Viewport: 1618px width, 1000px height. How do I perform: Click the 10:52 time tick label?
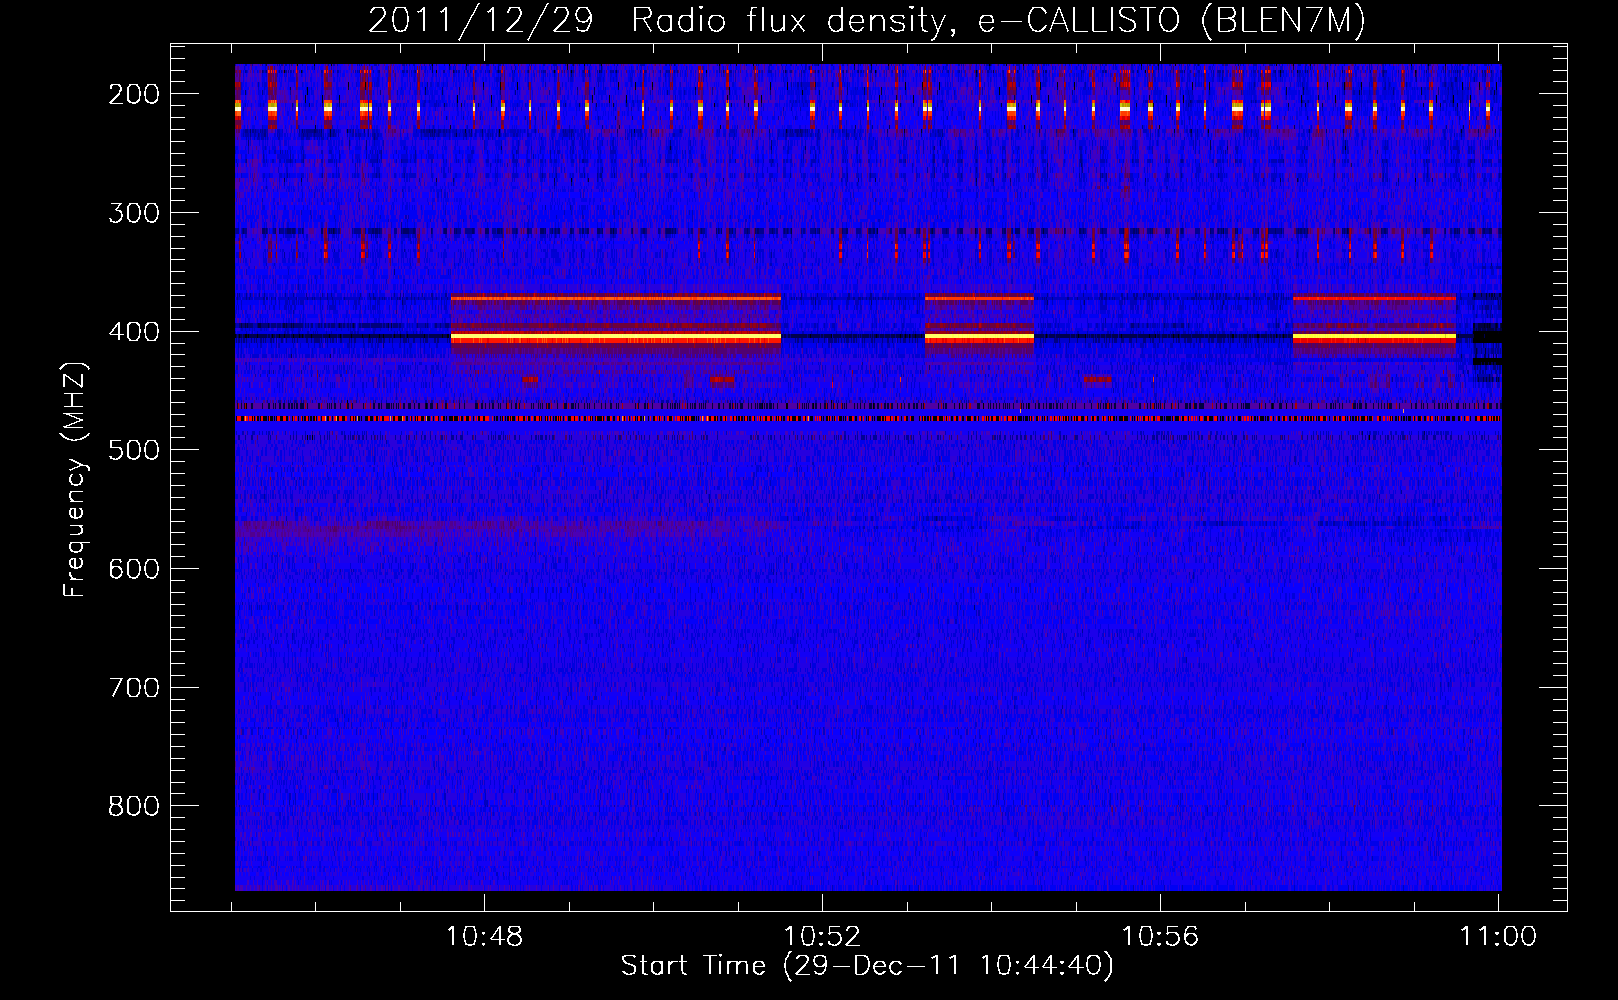pyautogui.click(x=822, y=937)
